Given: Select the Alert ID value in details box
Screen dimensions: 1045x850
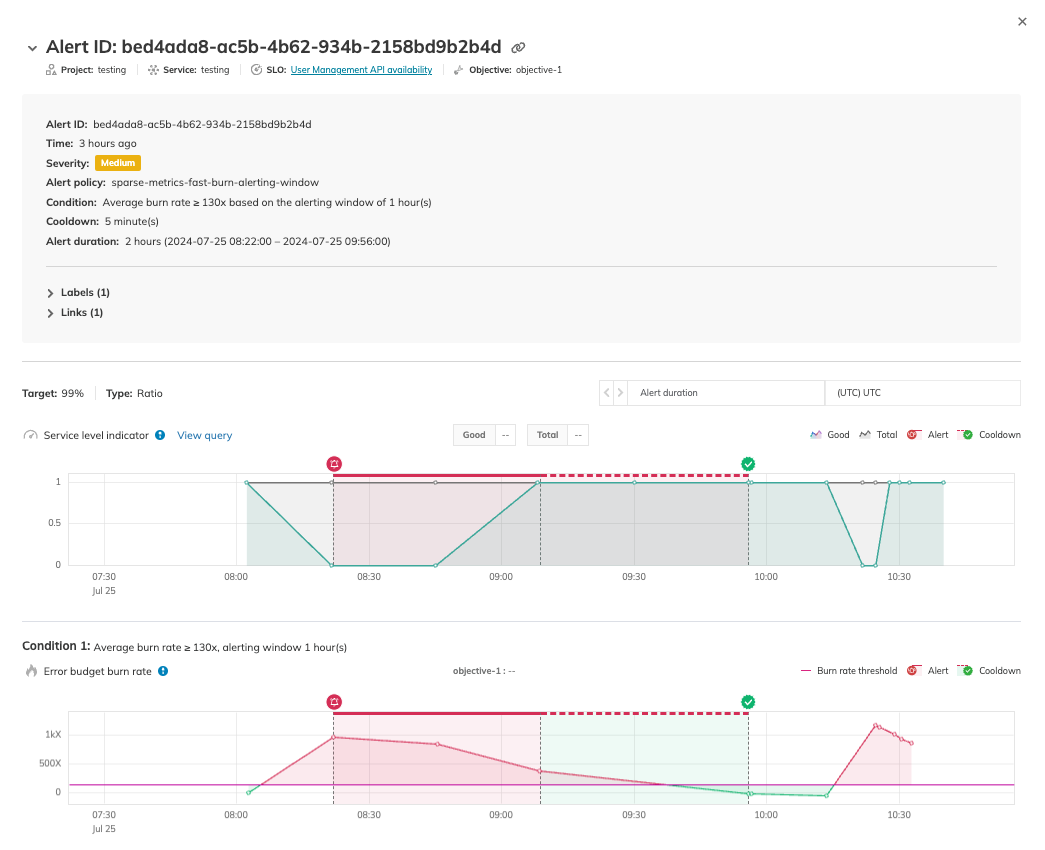Looking at the screenshot, I should 202,125.
